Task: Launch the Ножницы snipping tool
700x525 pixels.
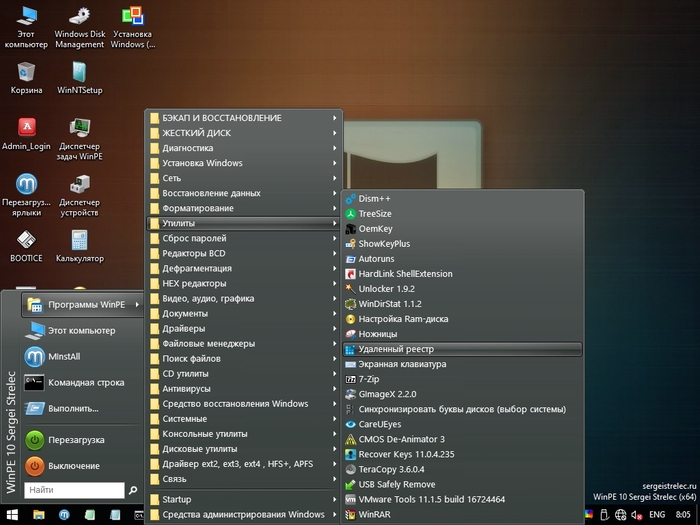Action: [x=462, y=334]
